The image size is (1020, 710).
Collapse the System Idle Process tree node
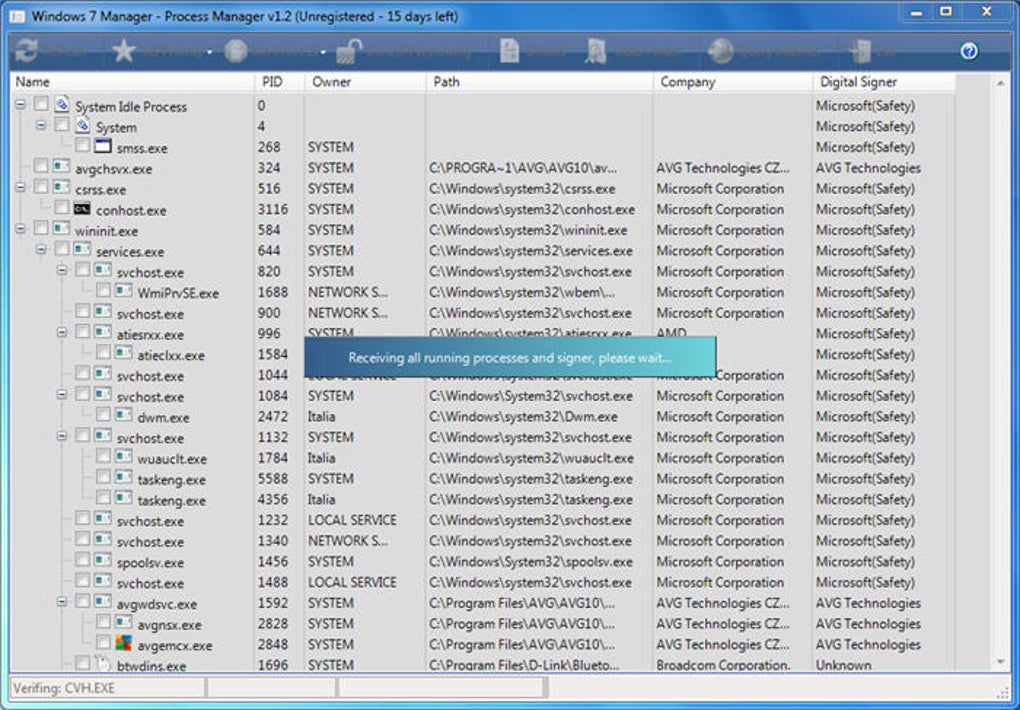tap(21, 104)
